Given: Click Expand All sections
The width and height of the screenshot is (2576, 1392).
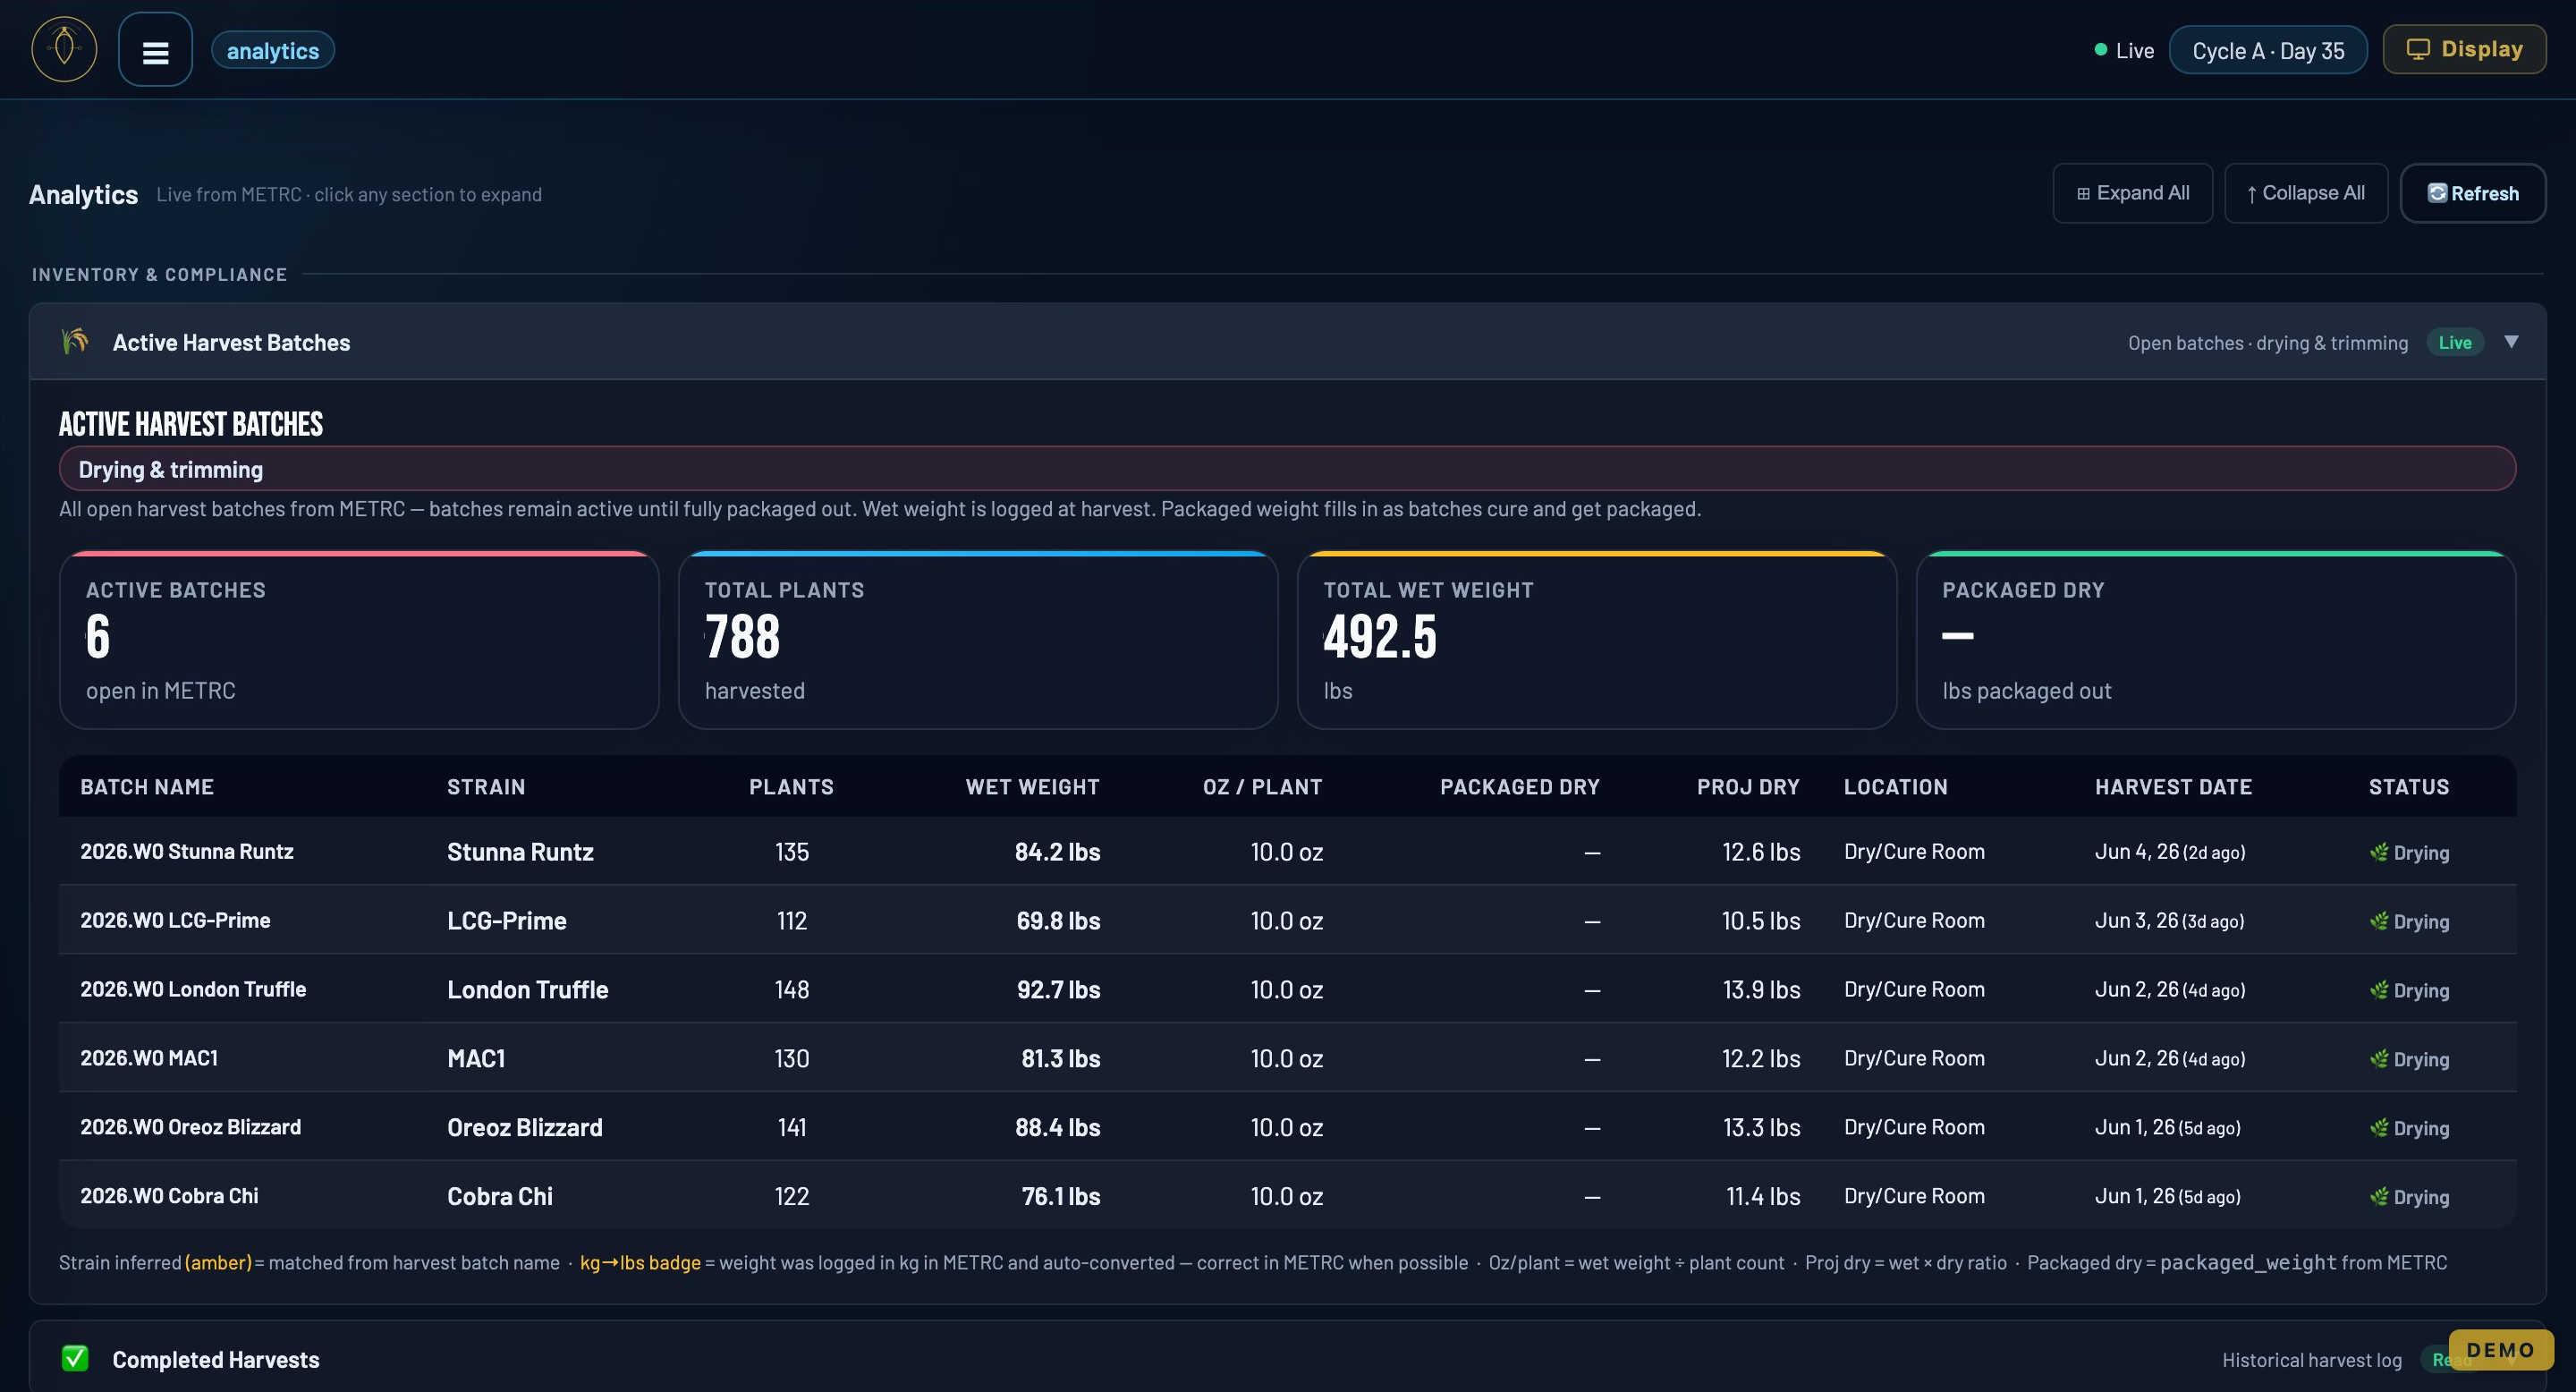Looking at the screenshot, I should [2132, 193].
